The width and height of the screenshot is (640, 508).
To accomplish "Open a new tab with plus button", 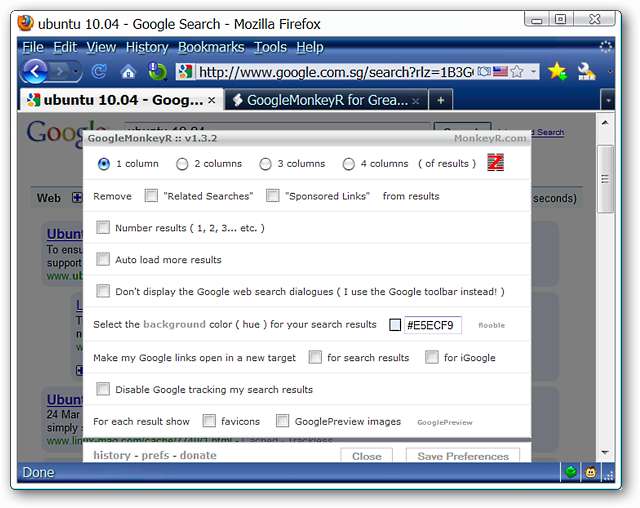I will pyautogui.click(x=440, y=100).
